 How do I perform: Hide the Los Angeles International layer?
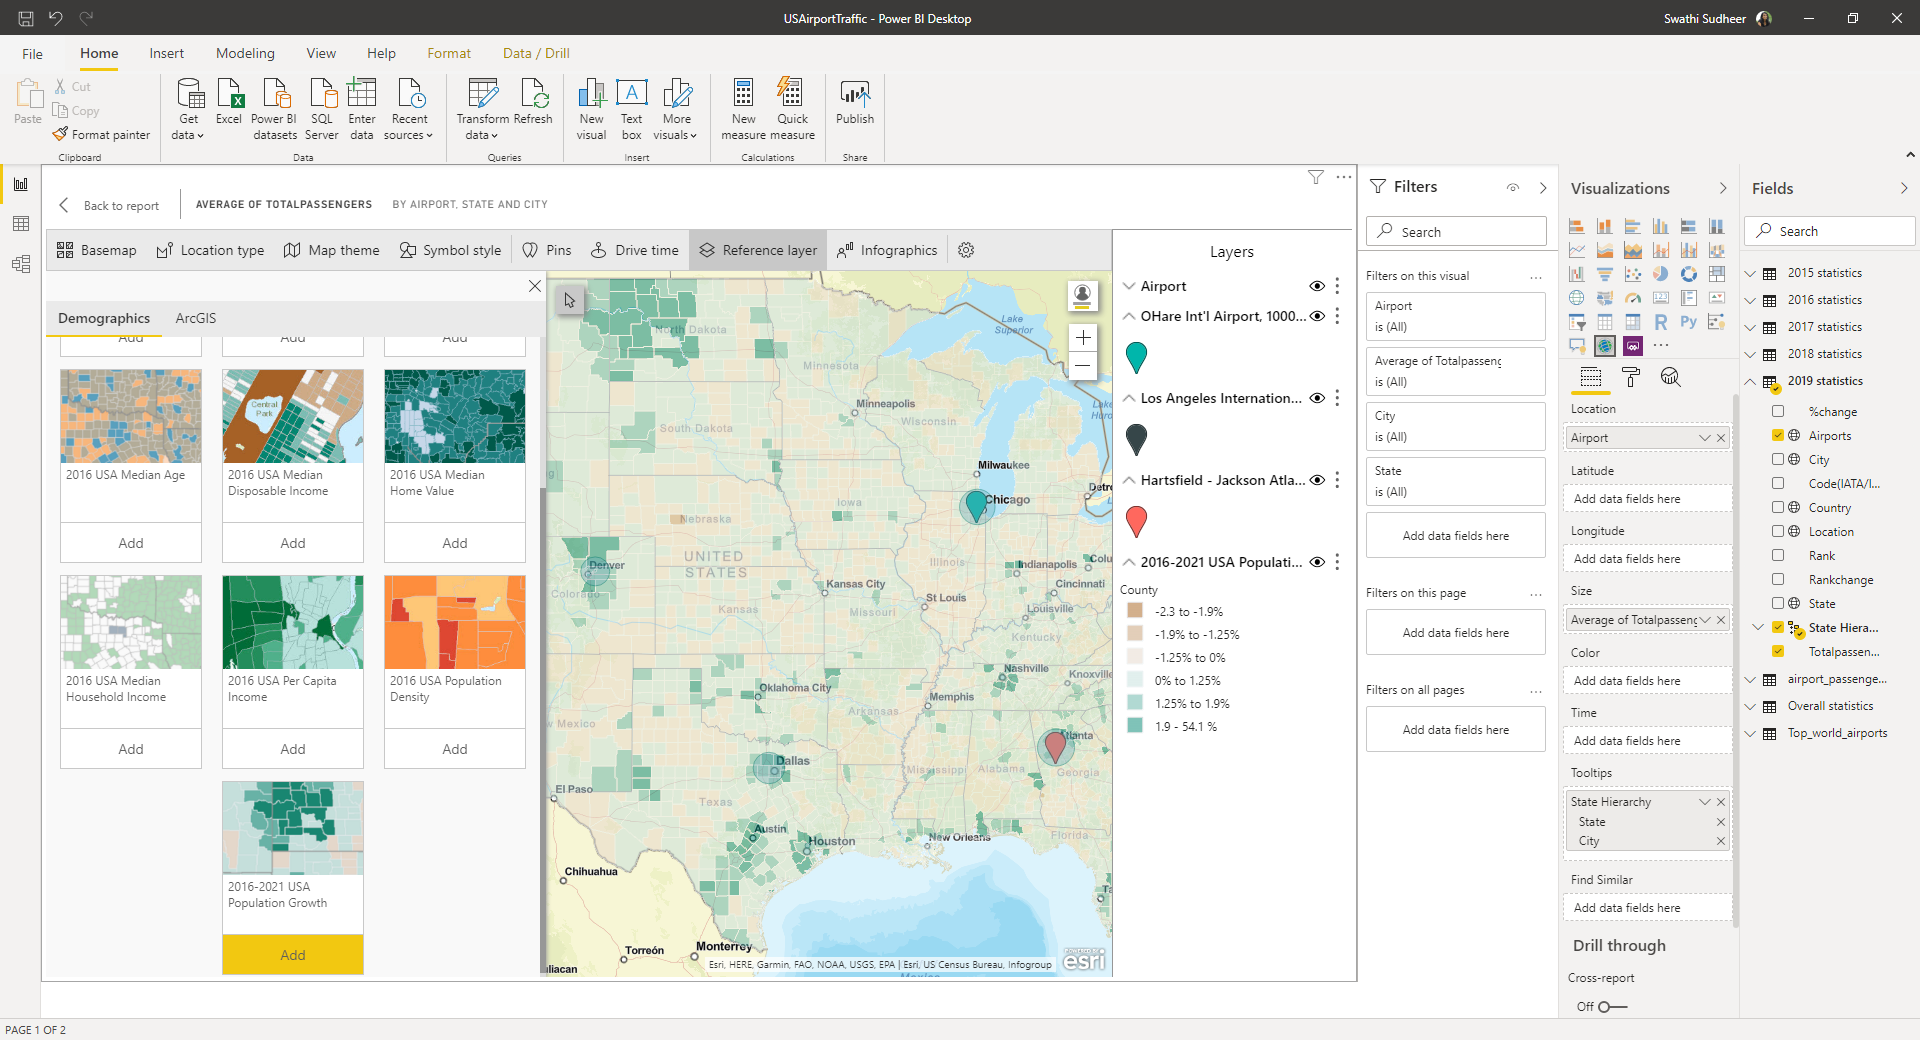click(x=1317, y=398)
